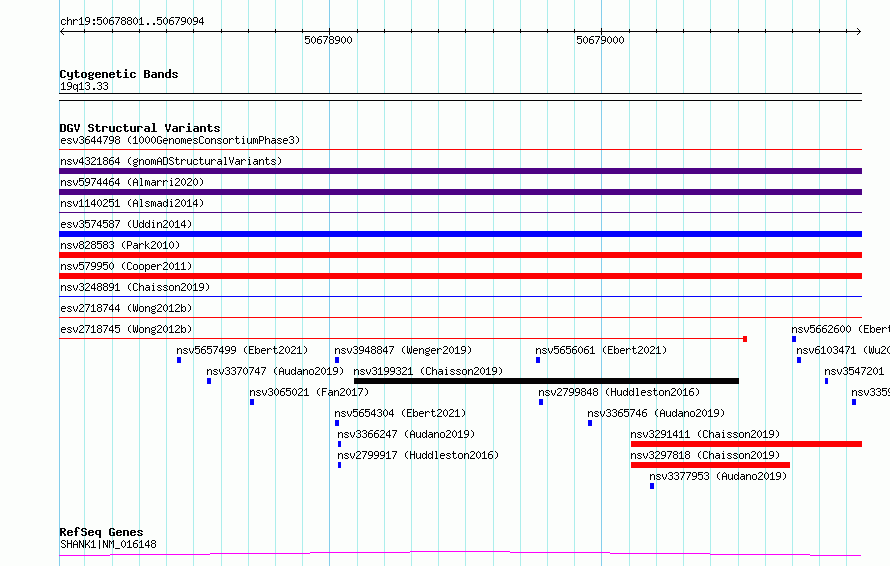Open the nsv828583 Park2010 variant

[120, 245]
